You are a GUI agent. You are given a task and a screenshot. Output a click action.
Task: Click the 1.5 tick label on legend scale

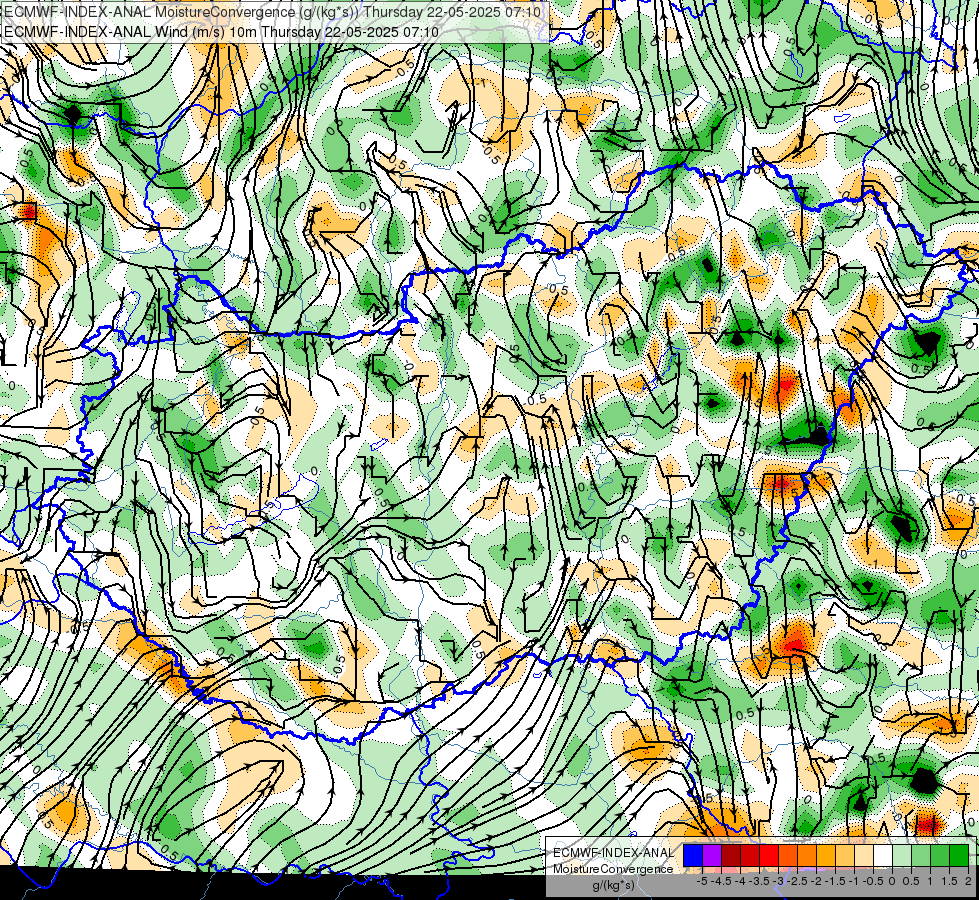(948, 881)
